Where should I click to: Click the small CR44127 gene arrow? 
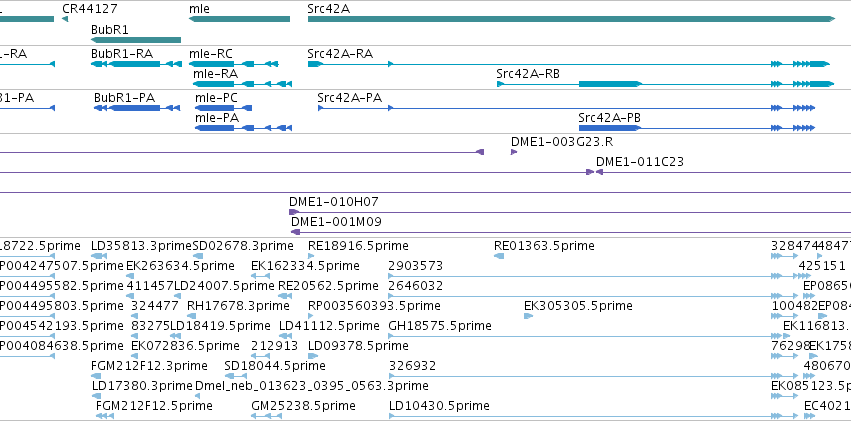click(x=65, y=19)
